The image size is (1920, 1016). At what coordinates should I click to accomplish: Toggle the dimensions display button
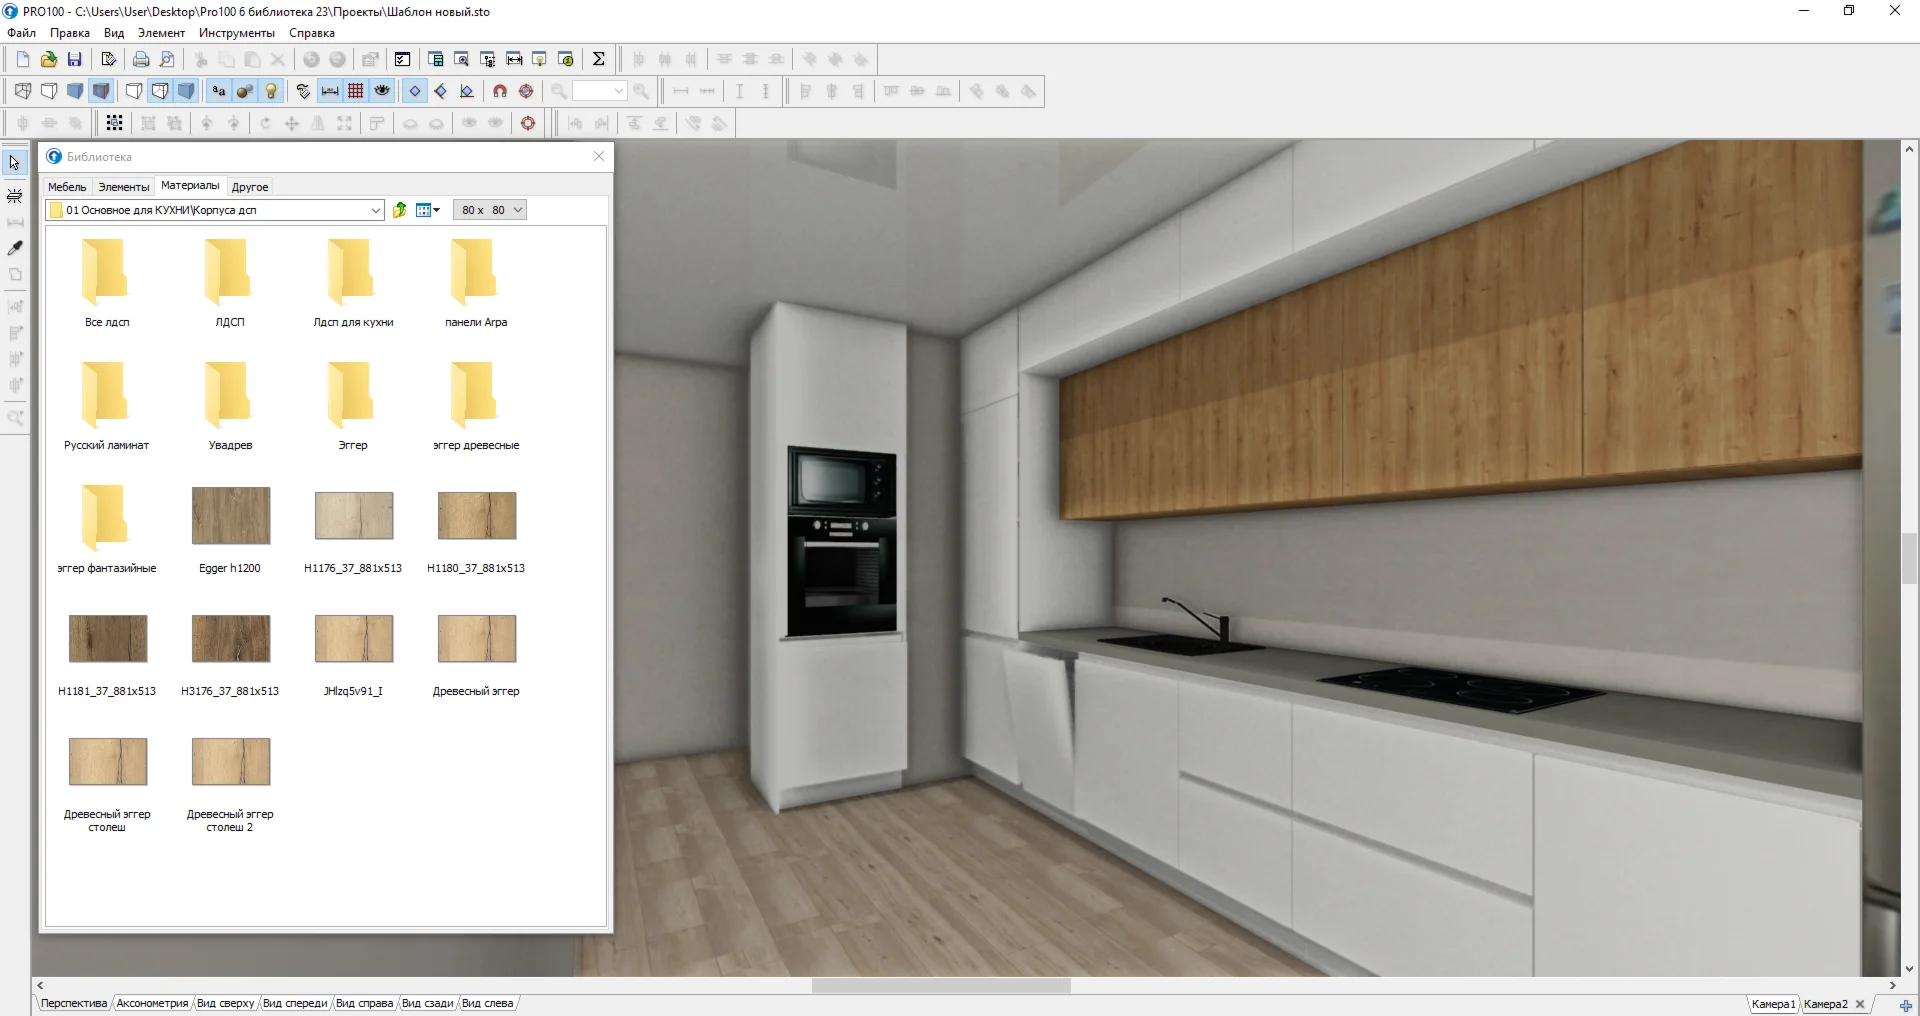click(330, 91)
